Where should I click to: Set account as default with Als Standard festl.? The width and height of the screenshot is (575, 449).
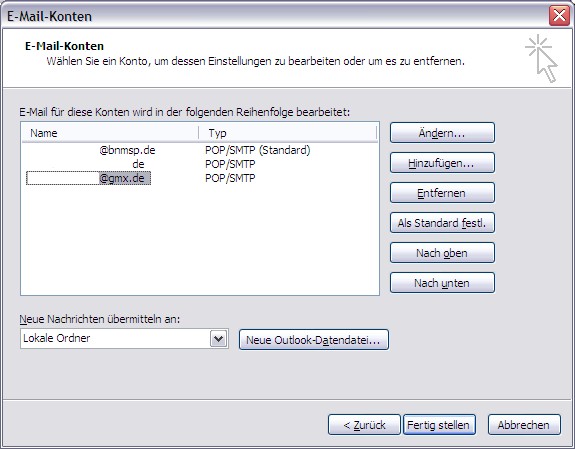tap(442, 223)
